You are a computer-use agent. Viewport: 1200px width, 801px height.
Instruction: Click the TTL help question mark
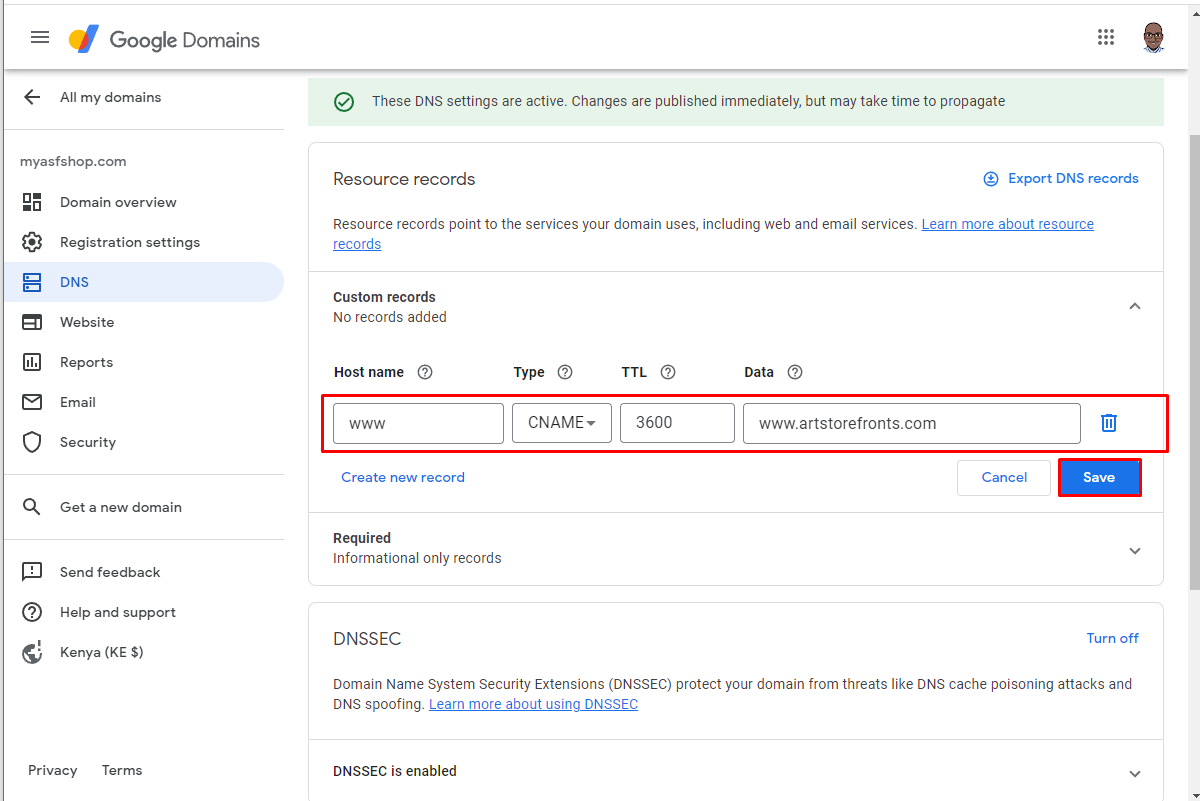(x=668, y=371)
